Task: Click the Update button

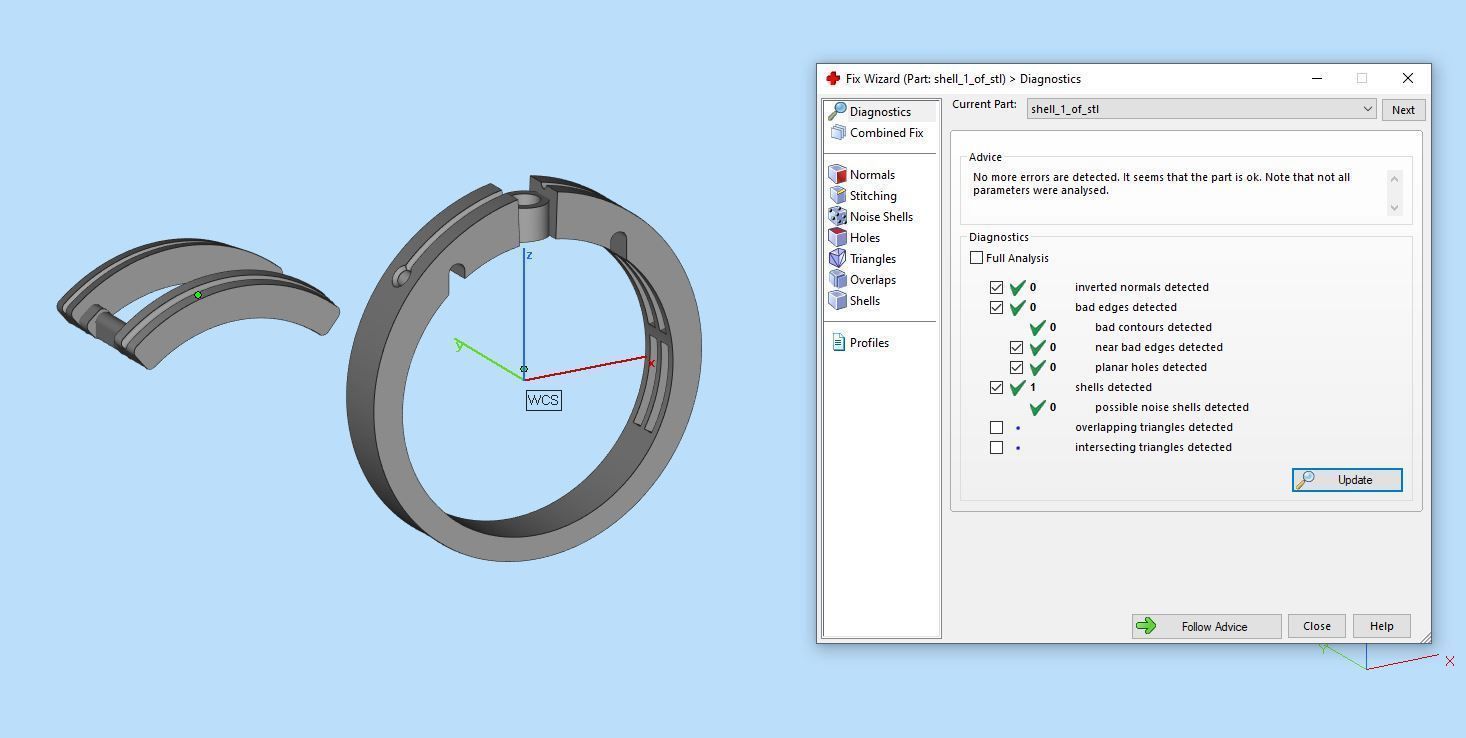Action: pyautogui.click(x=1347, y=480)
